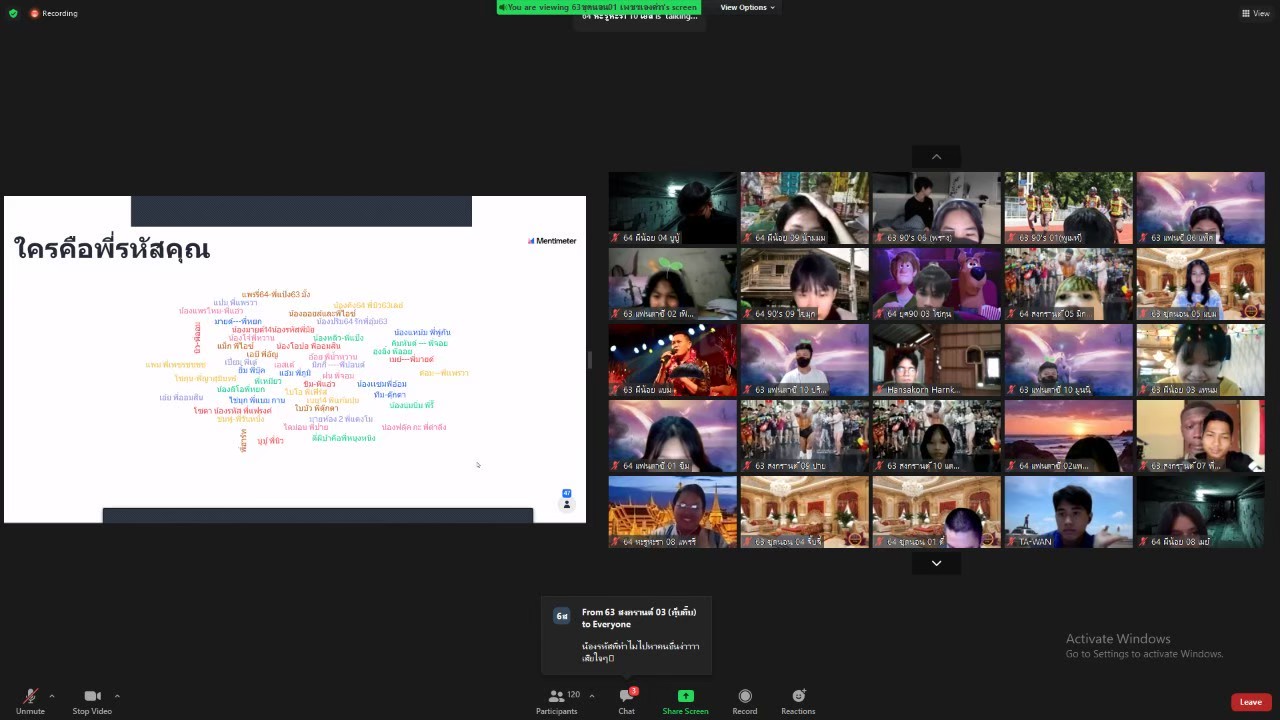
Task: Expand the View Options dropdown
Action: pyautogui.click(x=747, y=8)
